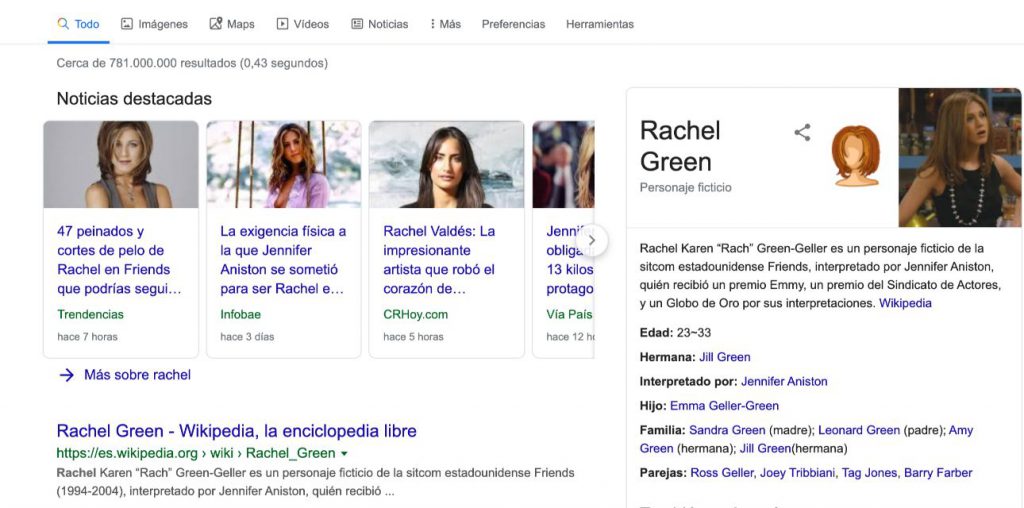Click CRHoy.com article thumbnail image
1024x508 pixels.
(446, 165)
